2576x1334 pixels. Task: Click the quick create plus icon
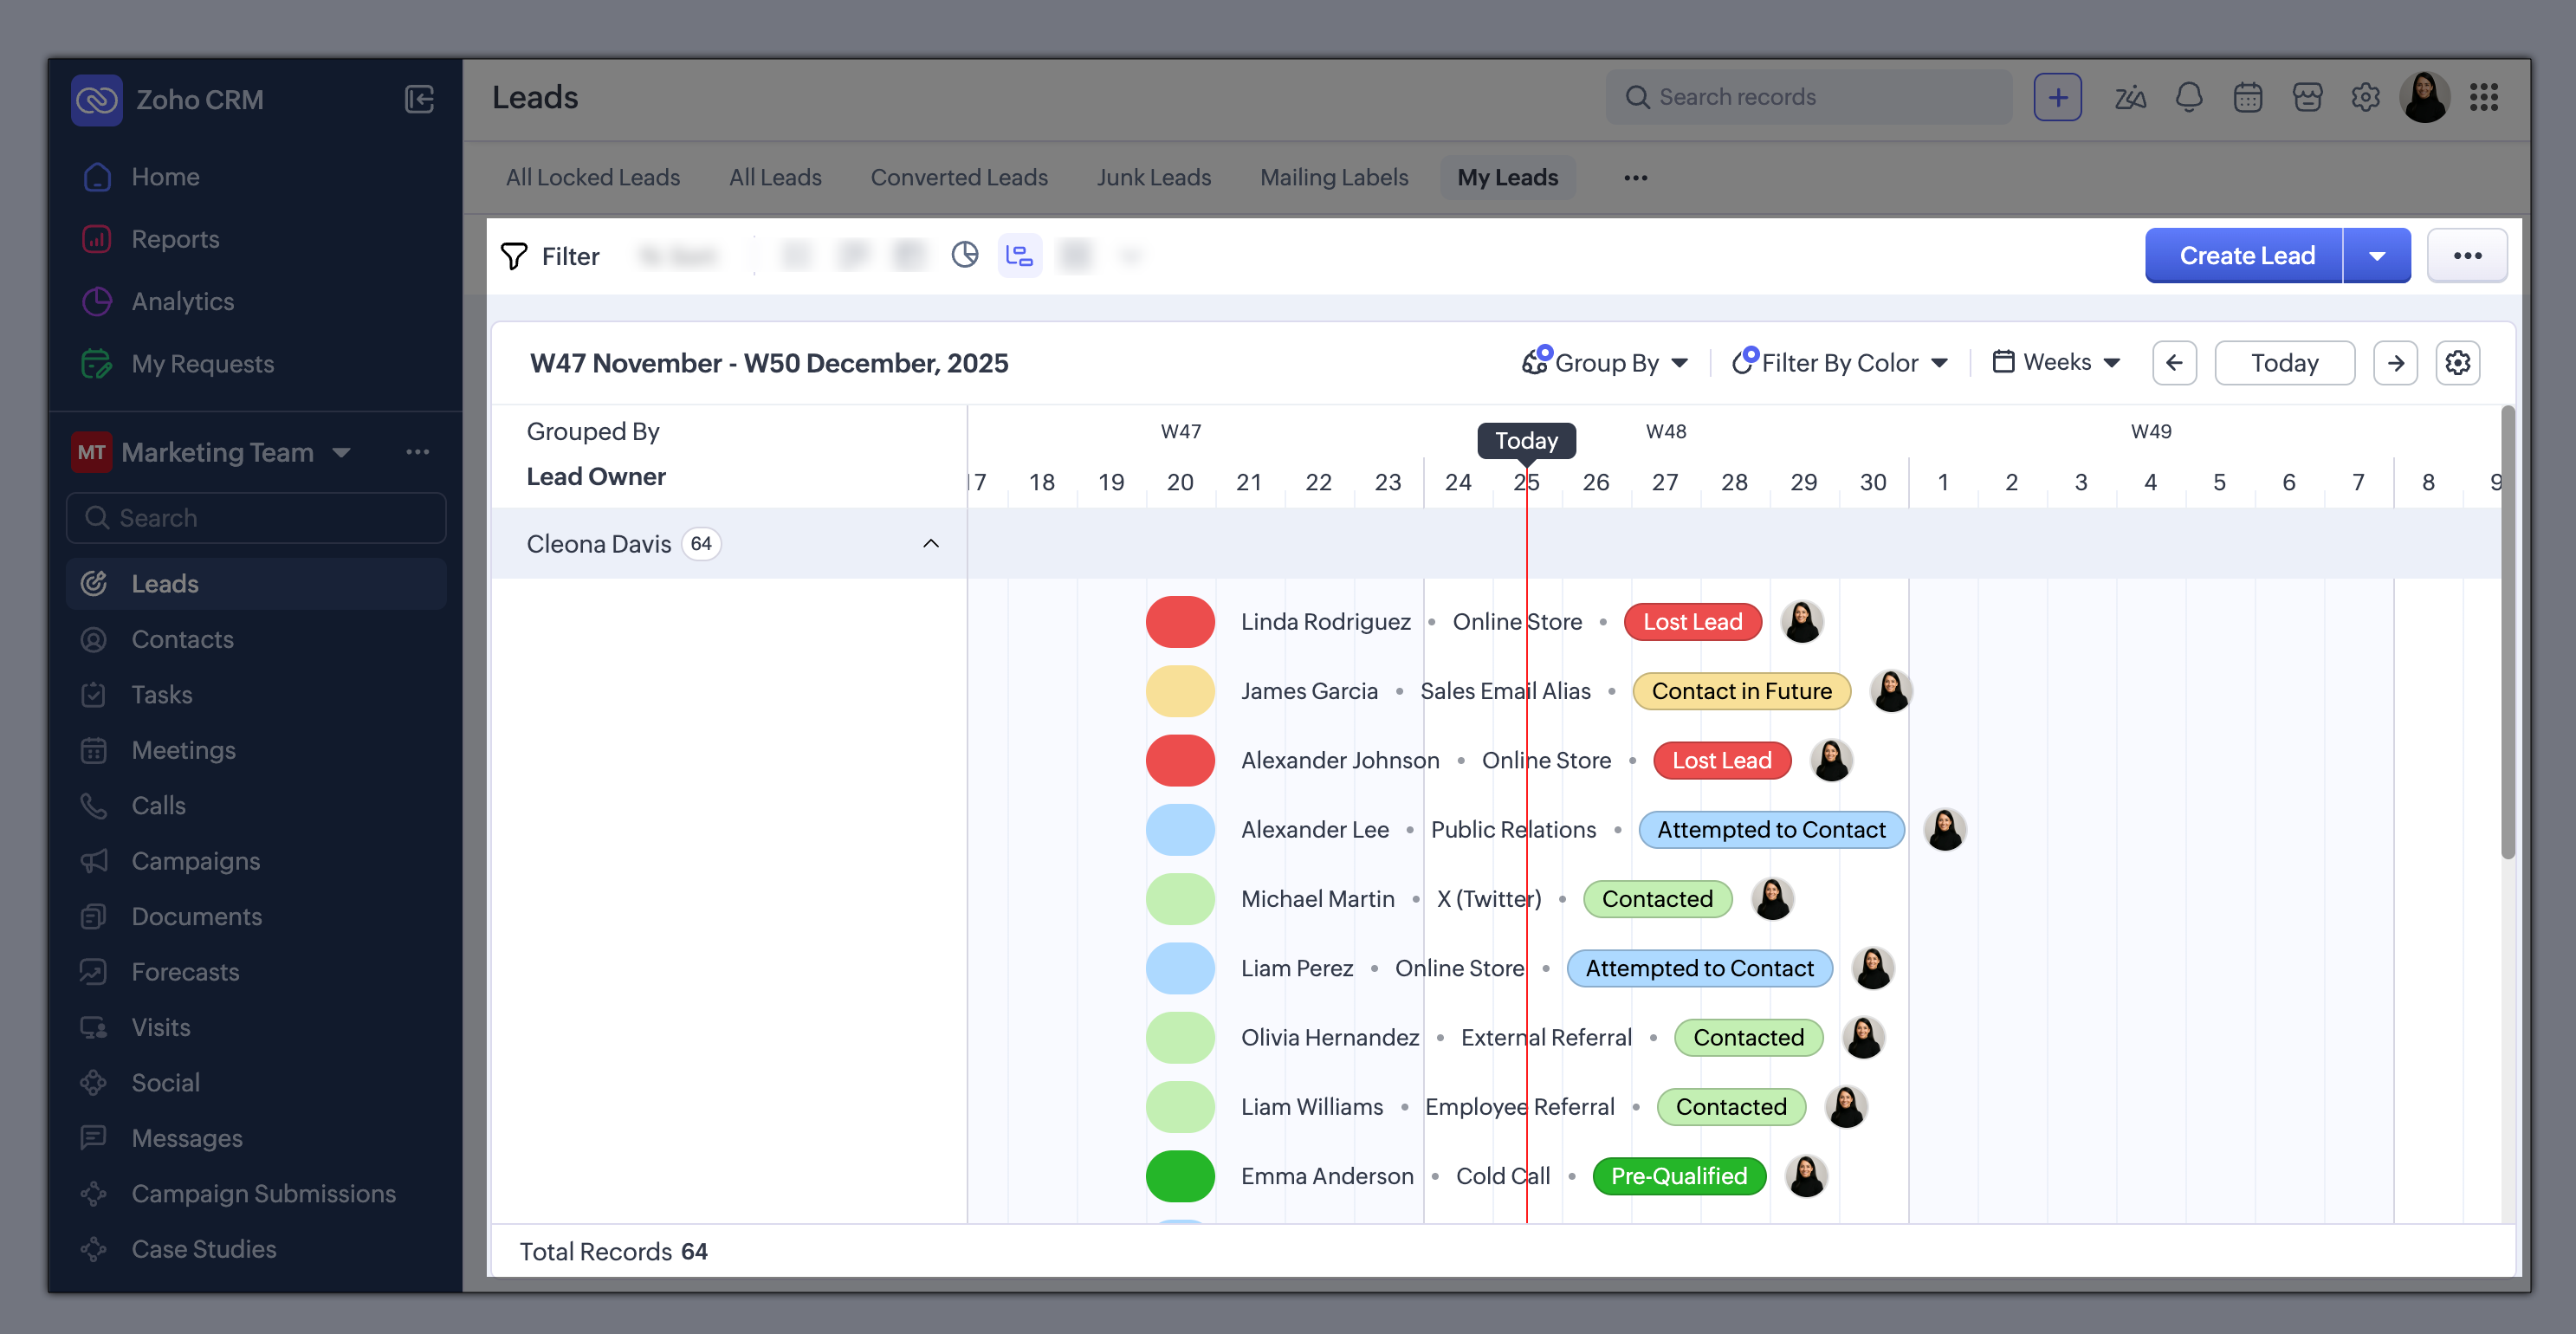coord(2057,97)
